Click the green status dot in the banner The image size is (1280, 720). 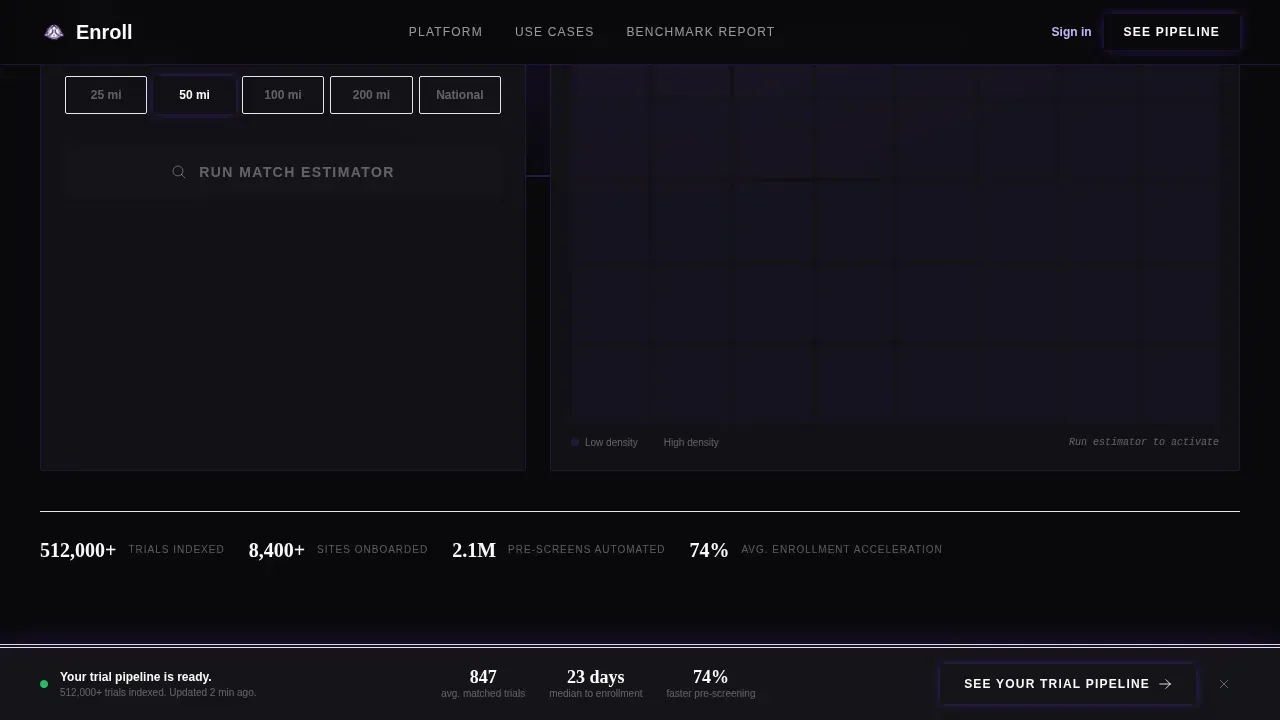[x=44, y=684]
